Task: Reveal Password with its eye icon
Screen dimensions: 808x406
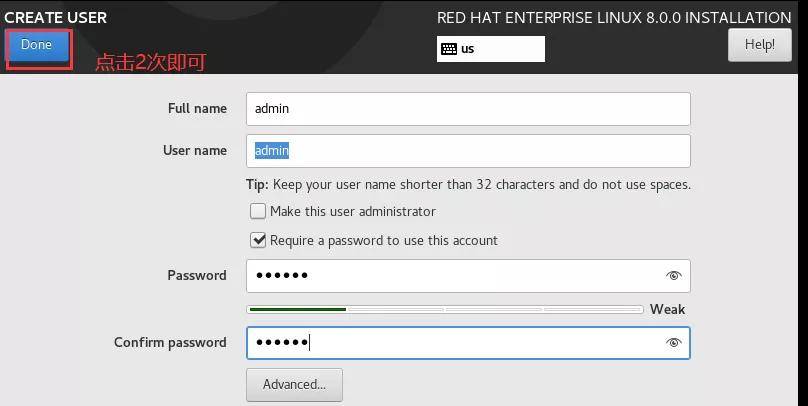Action: 674,276
